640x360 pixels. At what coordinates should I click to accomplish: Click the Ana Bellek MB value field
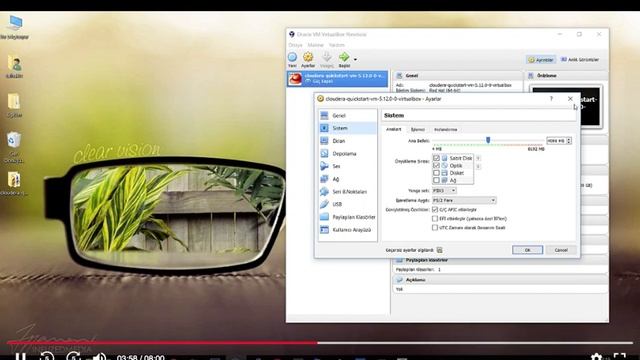[x=556, y=140]
